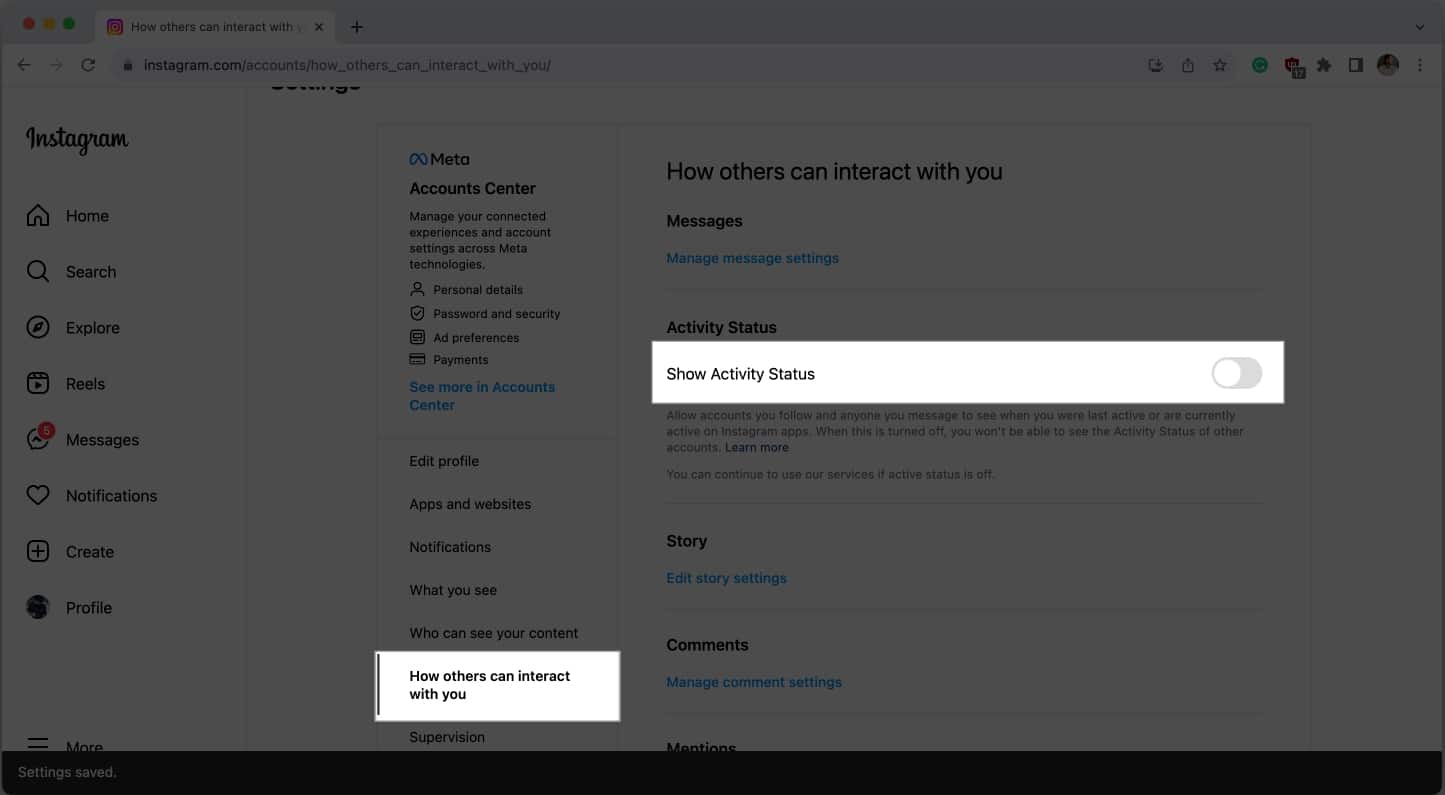Bookmark this page with star icon

1220,65
